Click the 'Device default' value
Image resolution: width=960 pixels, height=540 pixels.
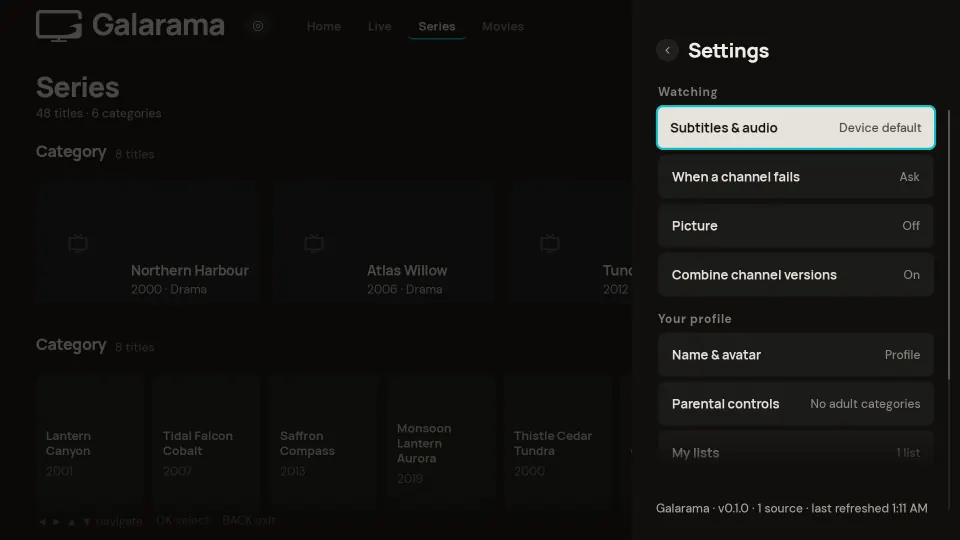click(880, 127)
